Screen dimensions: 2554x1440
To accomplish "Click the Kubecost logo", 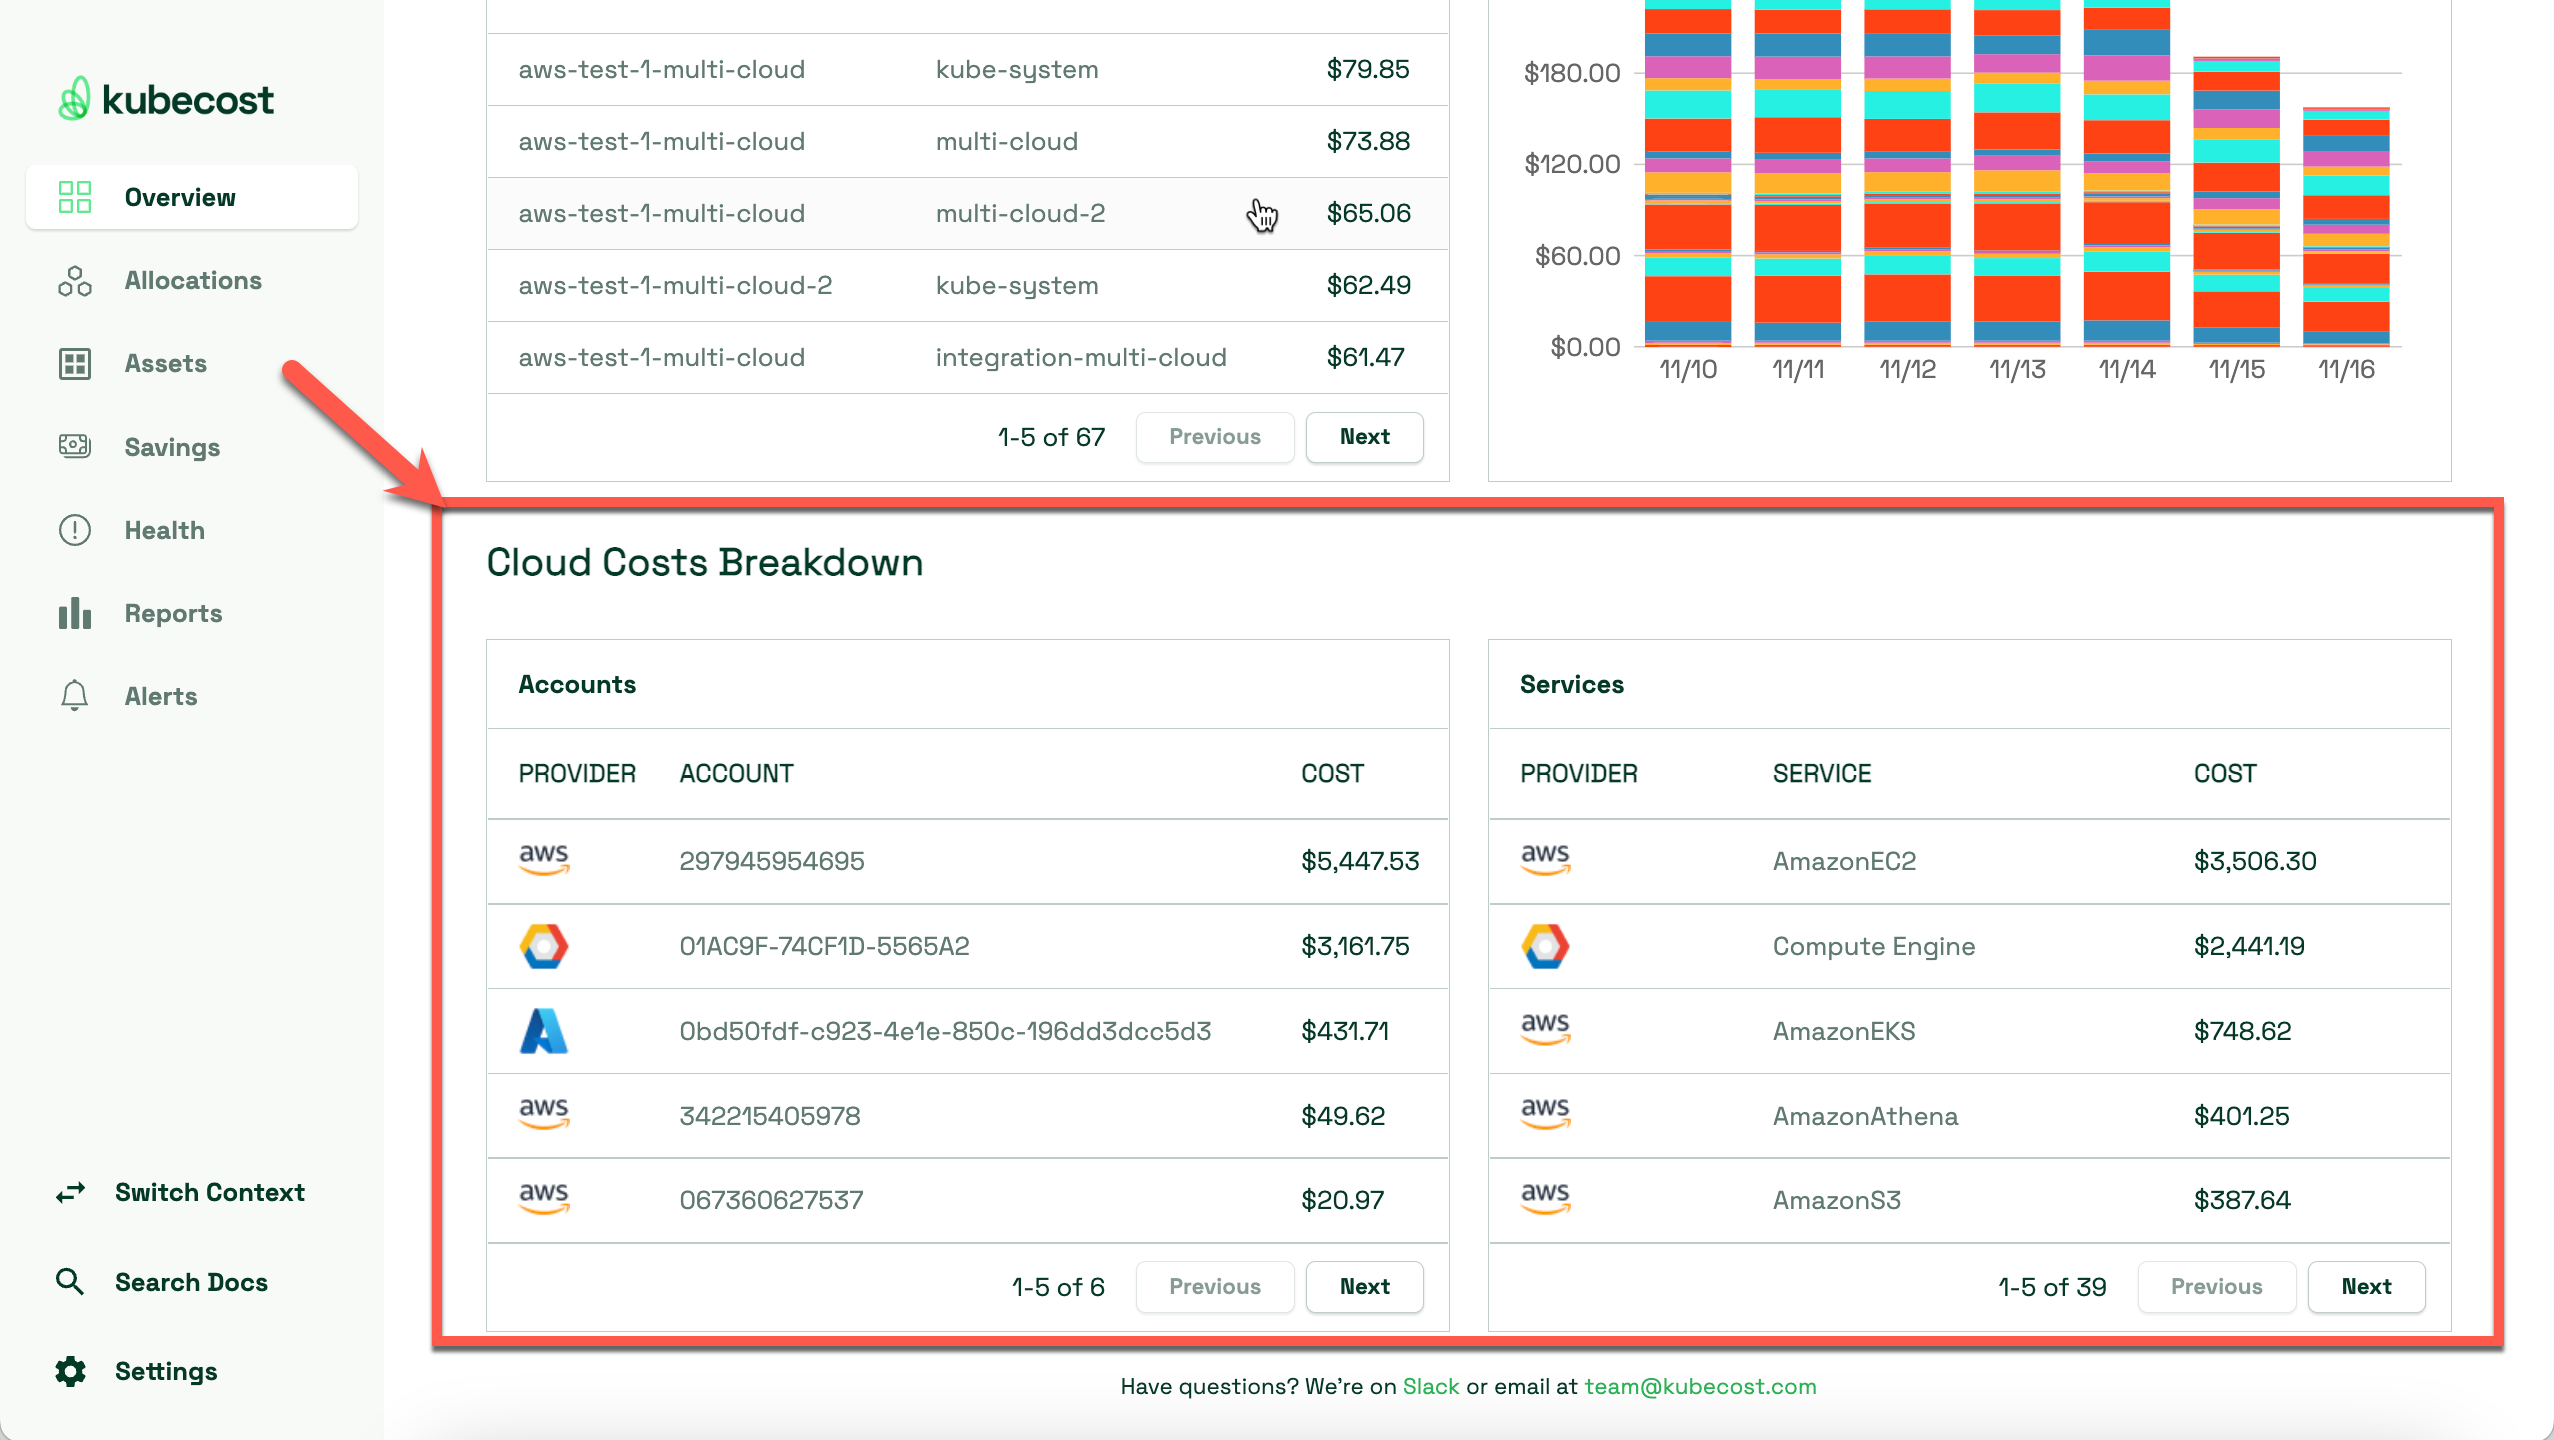I will point(166,99).
